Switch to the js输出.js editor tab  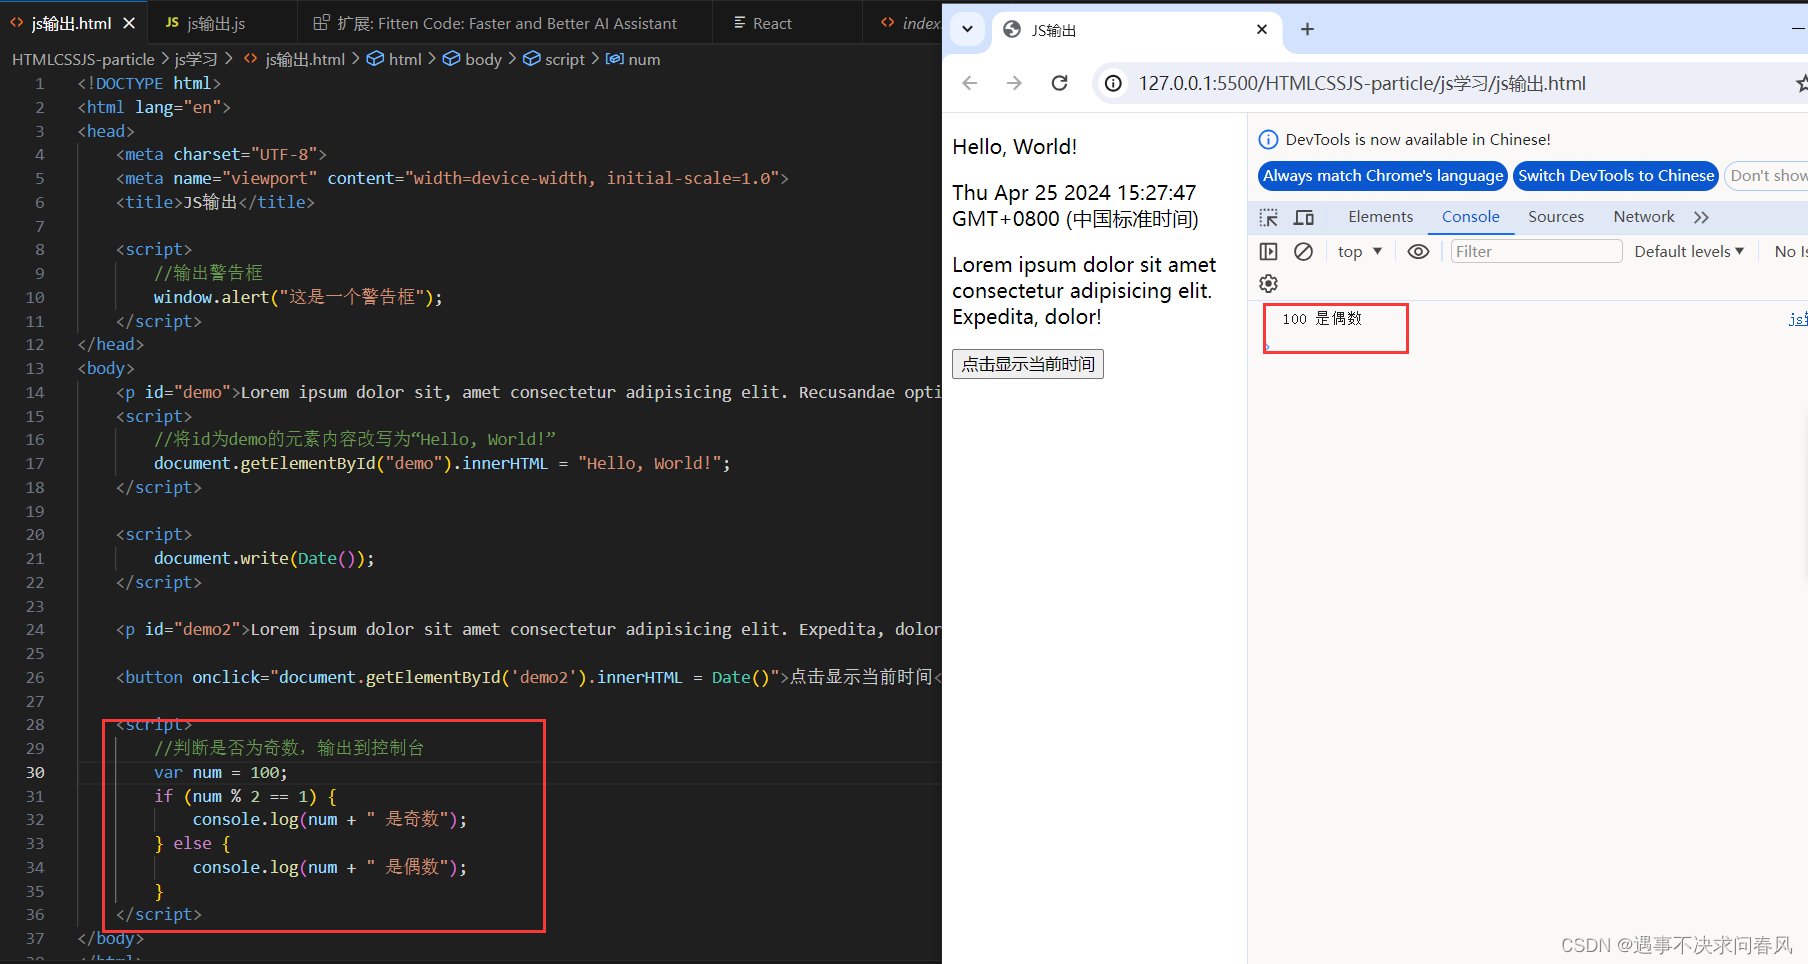click(205, 23)
